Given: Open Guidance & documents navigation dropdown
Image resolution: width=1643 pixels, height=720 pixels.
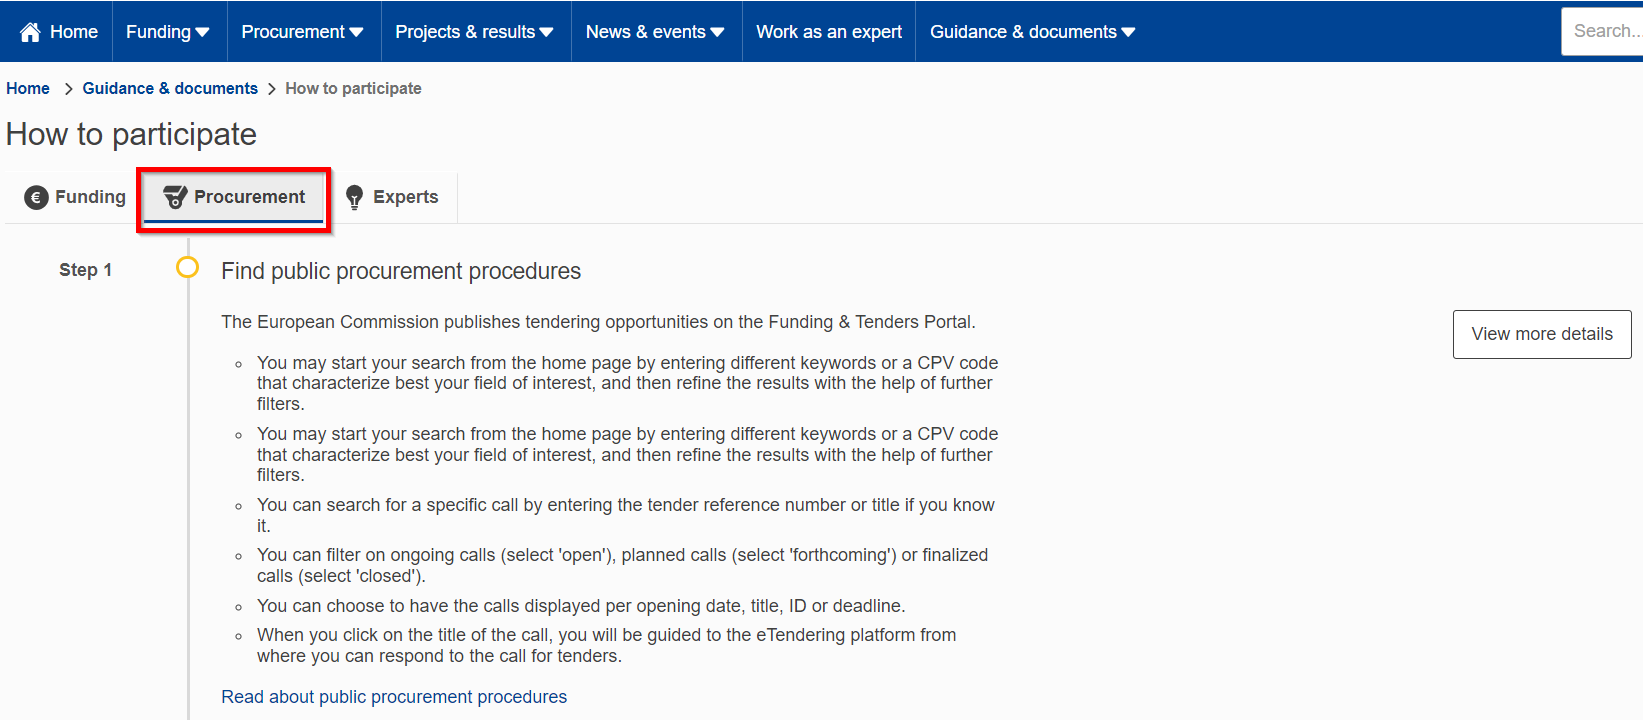Looking at the screenshot, I should click(x=1032, y=32).
